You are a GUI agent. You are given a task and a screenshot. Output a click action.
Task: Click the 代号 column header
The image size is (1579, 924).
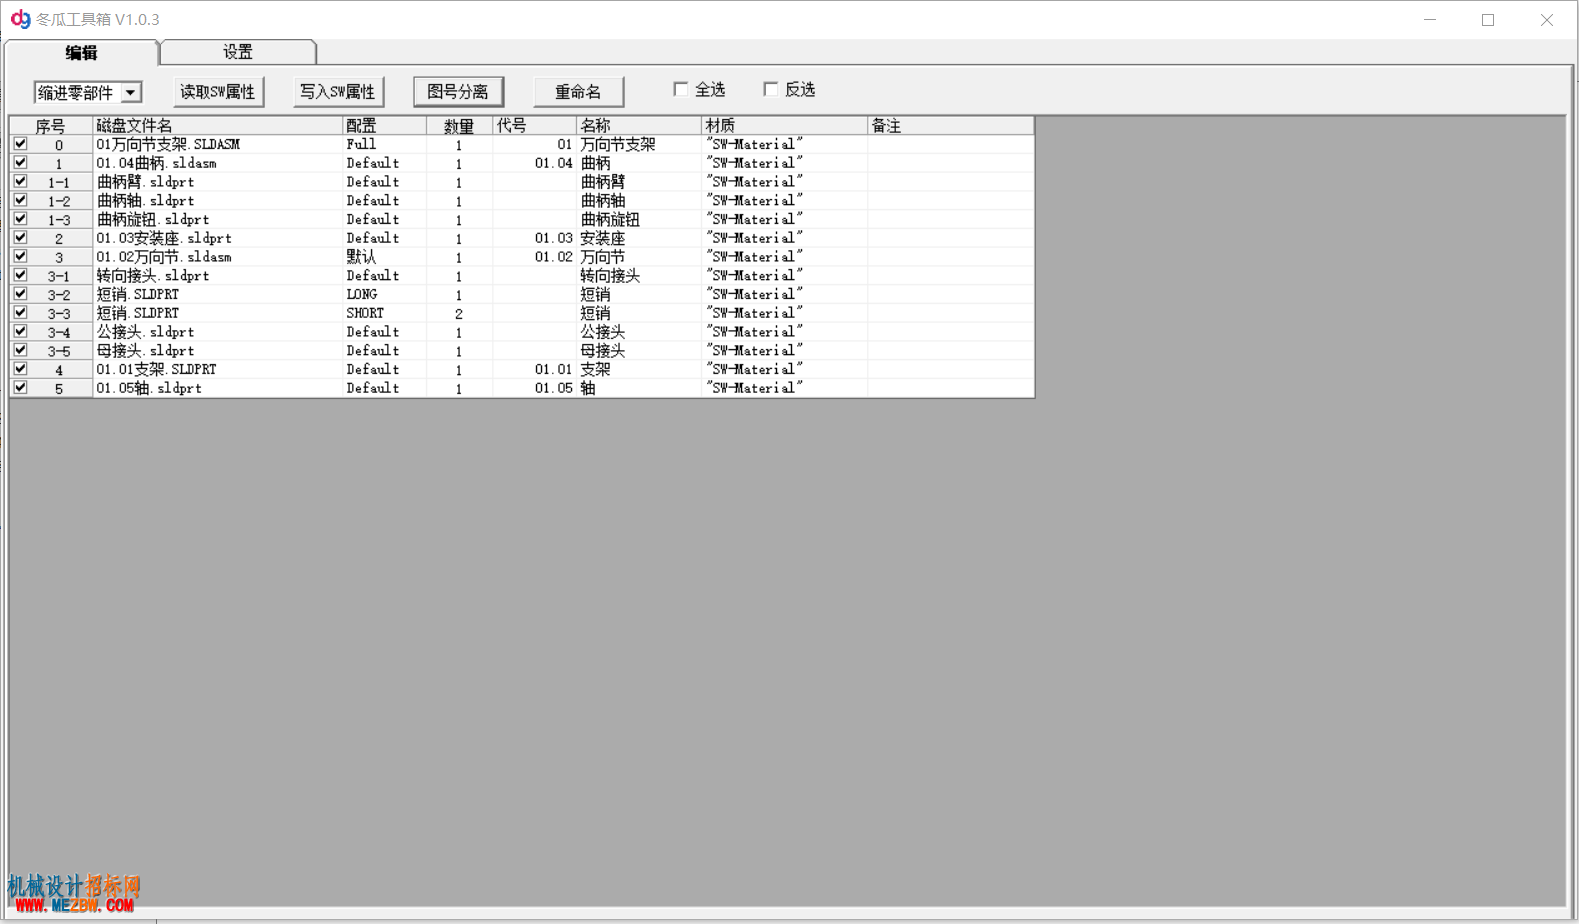[x=535, y=126]
